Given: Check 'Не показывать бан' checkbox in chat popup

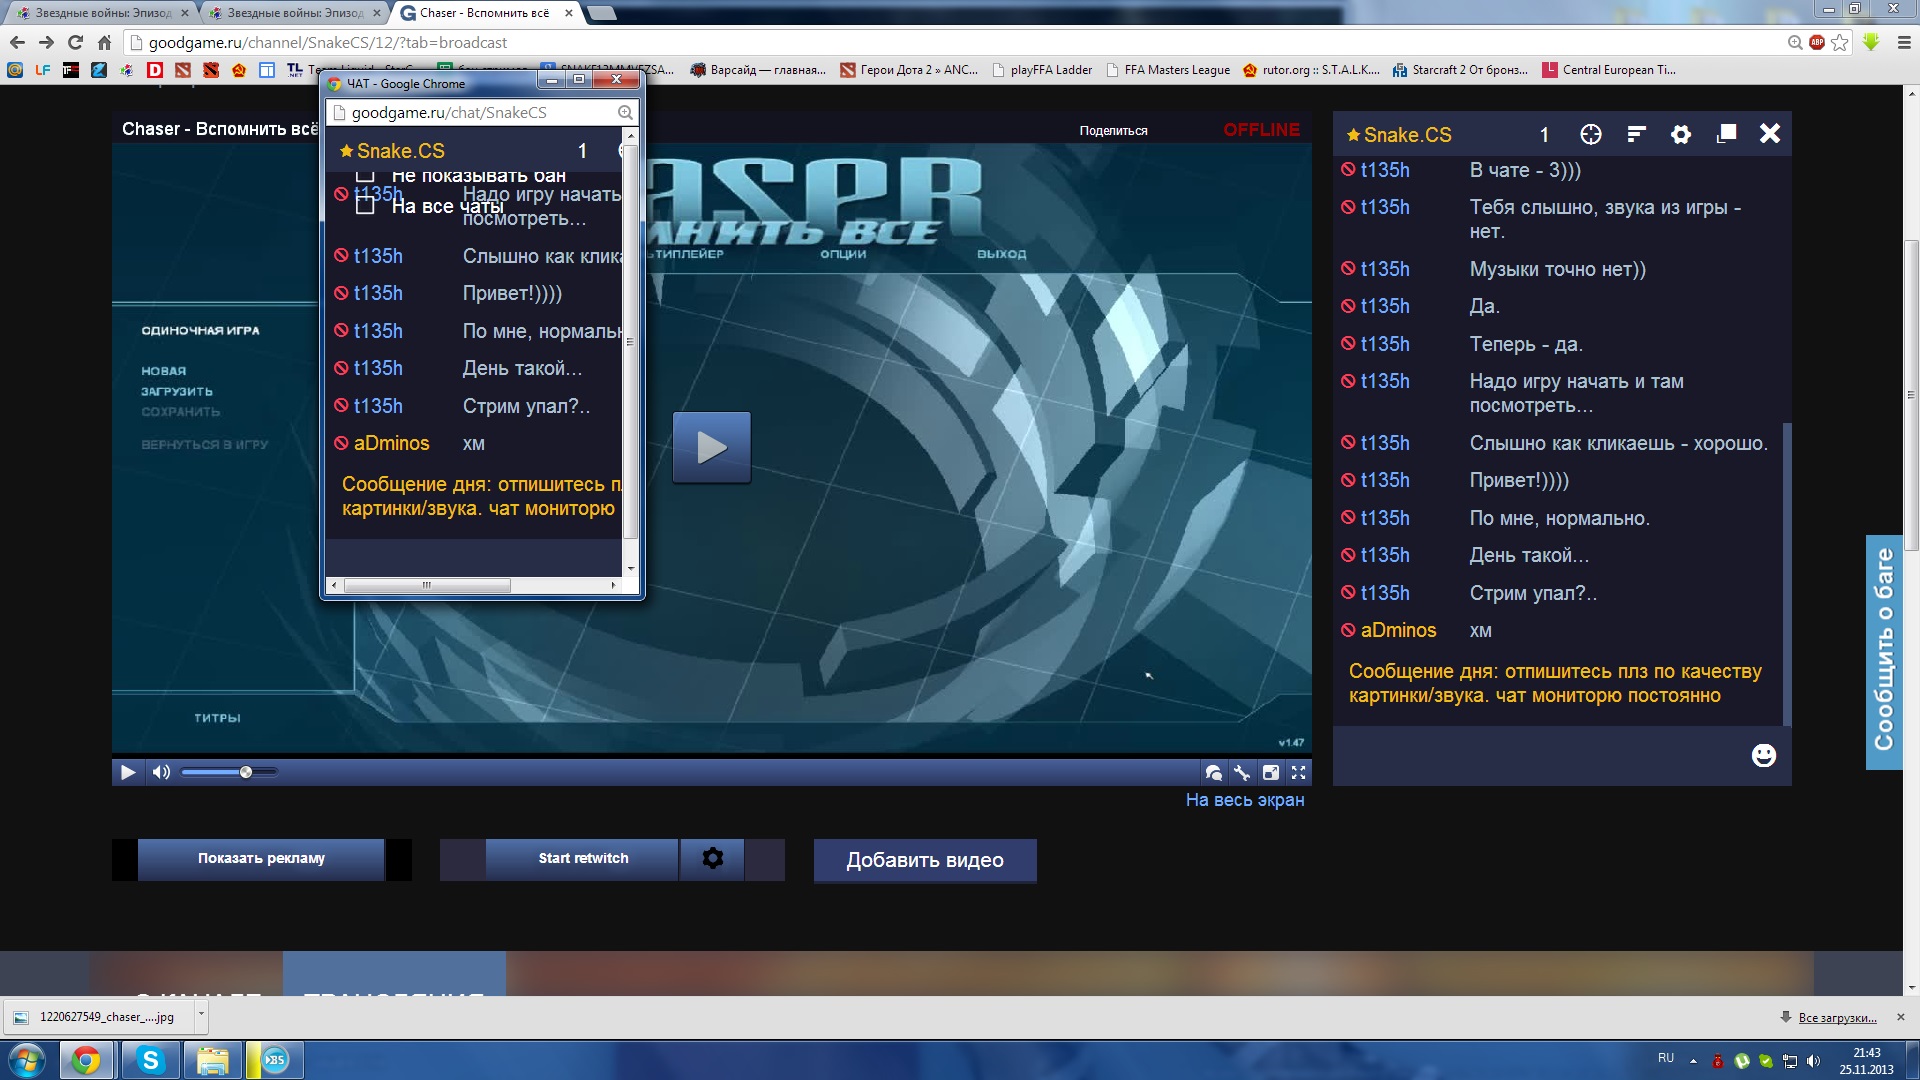Looking at the screenshot, I should point(365,176).
